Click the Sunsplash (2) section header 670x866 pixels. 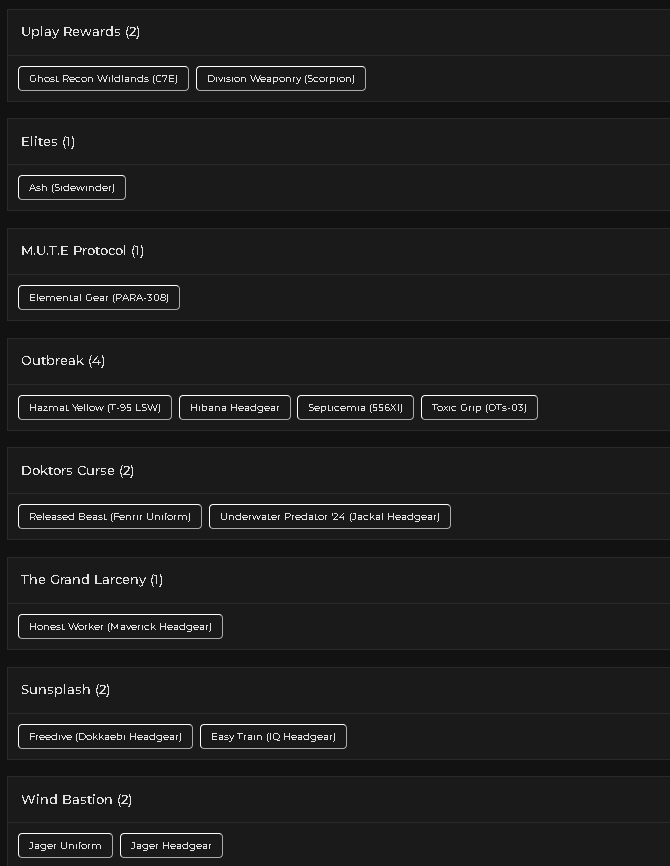339,690
